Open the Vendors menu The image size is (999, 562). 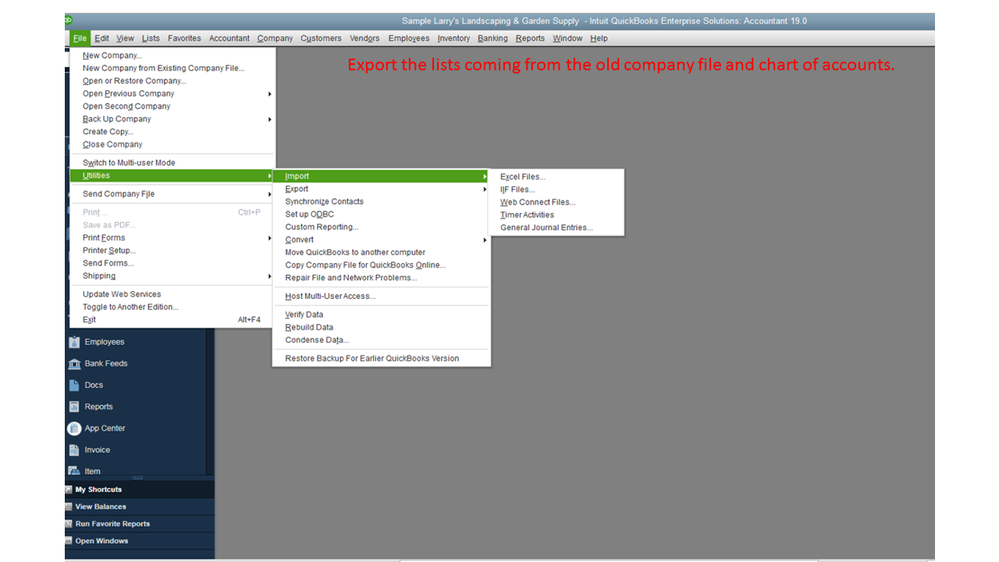[364, 38]
